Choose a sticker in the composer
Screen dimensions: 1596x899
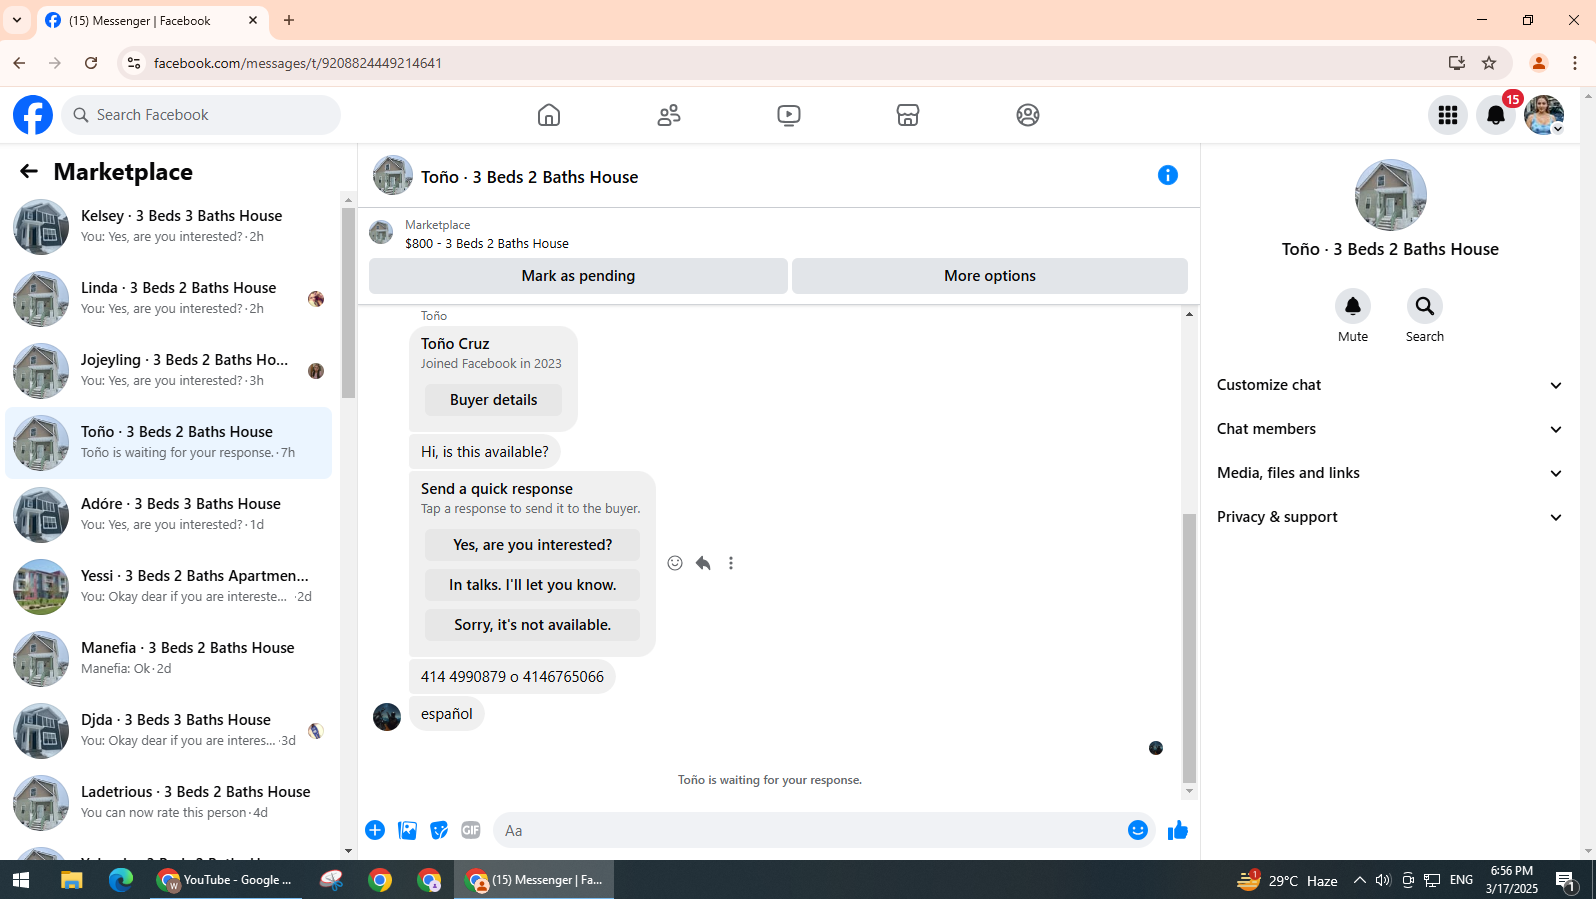tap(439, 830)
